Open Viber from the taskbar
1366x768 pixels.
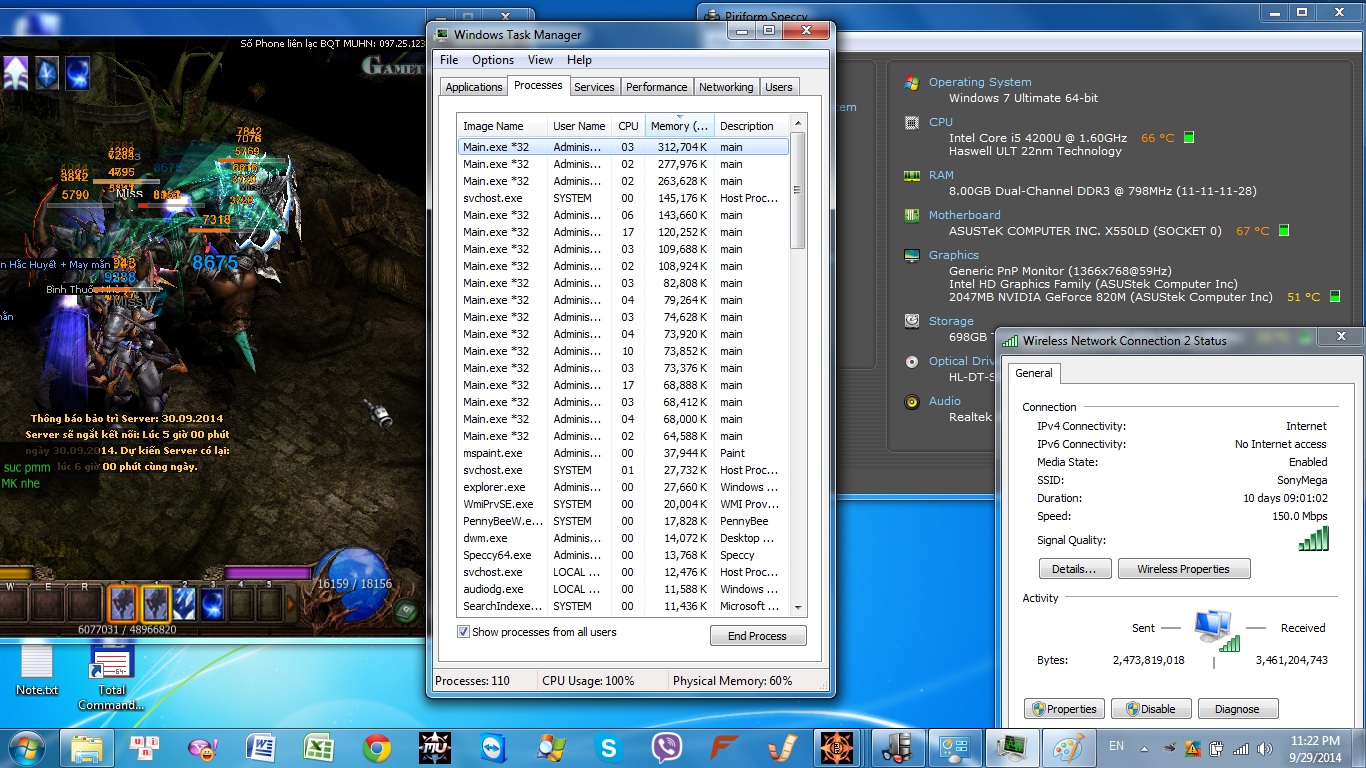point(666,748)
